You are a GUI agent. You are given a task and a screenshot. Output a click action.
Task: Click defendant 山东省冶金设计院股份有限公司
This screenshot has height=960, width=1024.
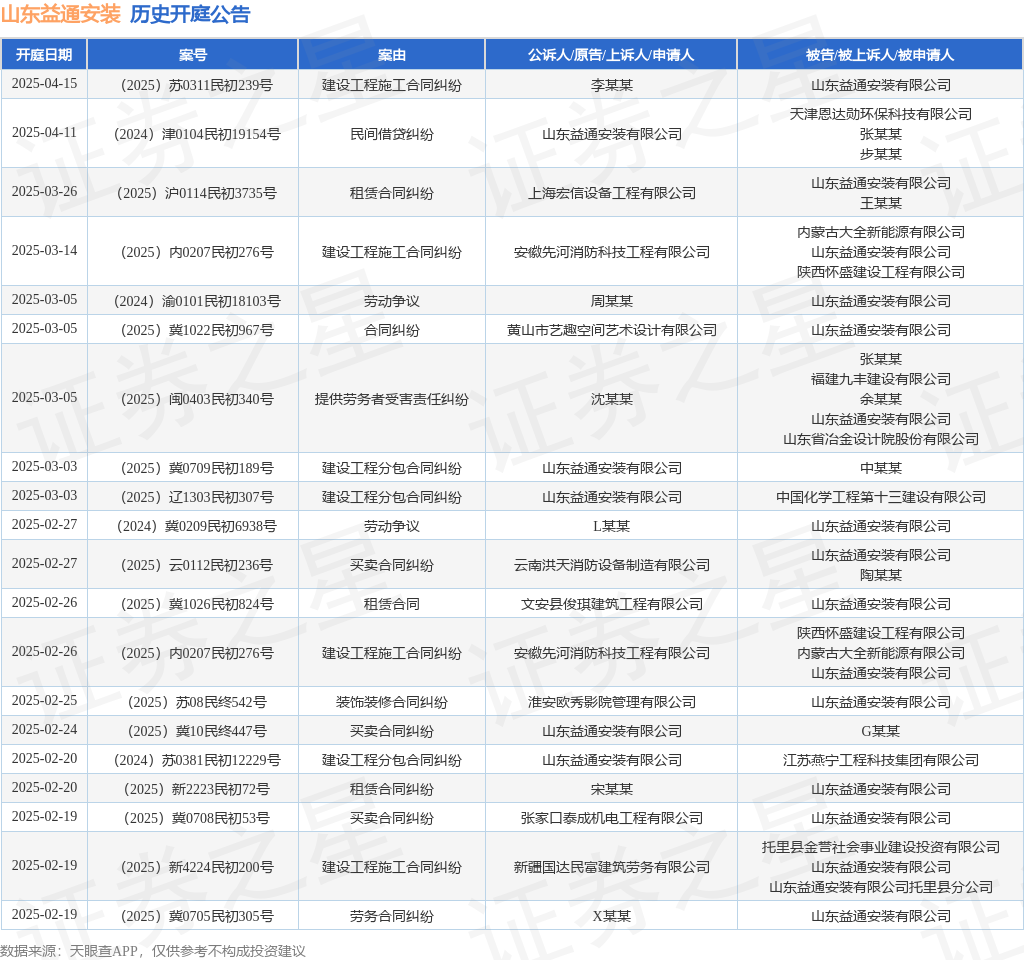(880, 438)
